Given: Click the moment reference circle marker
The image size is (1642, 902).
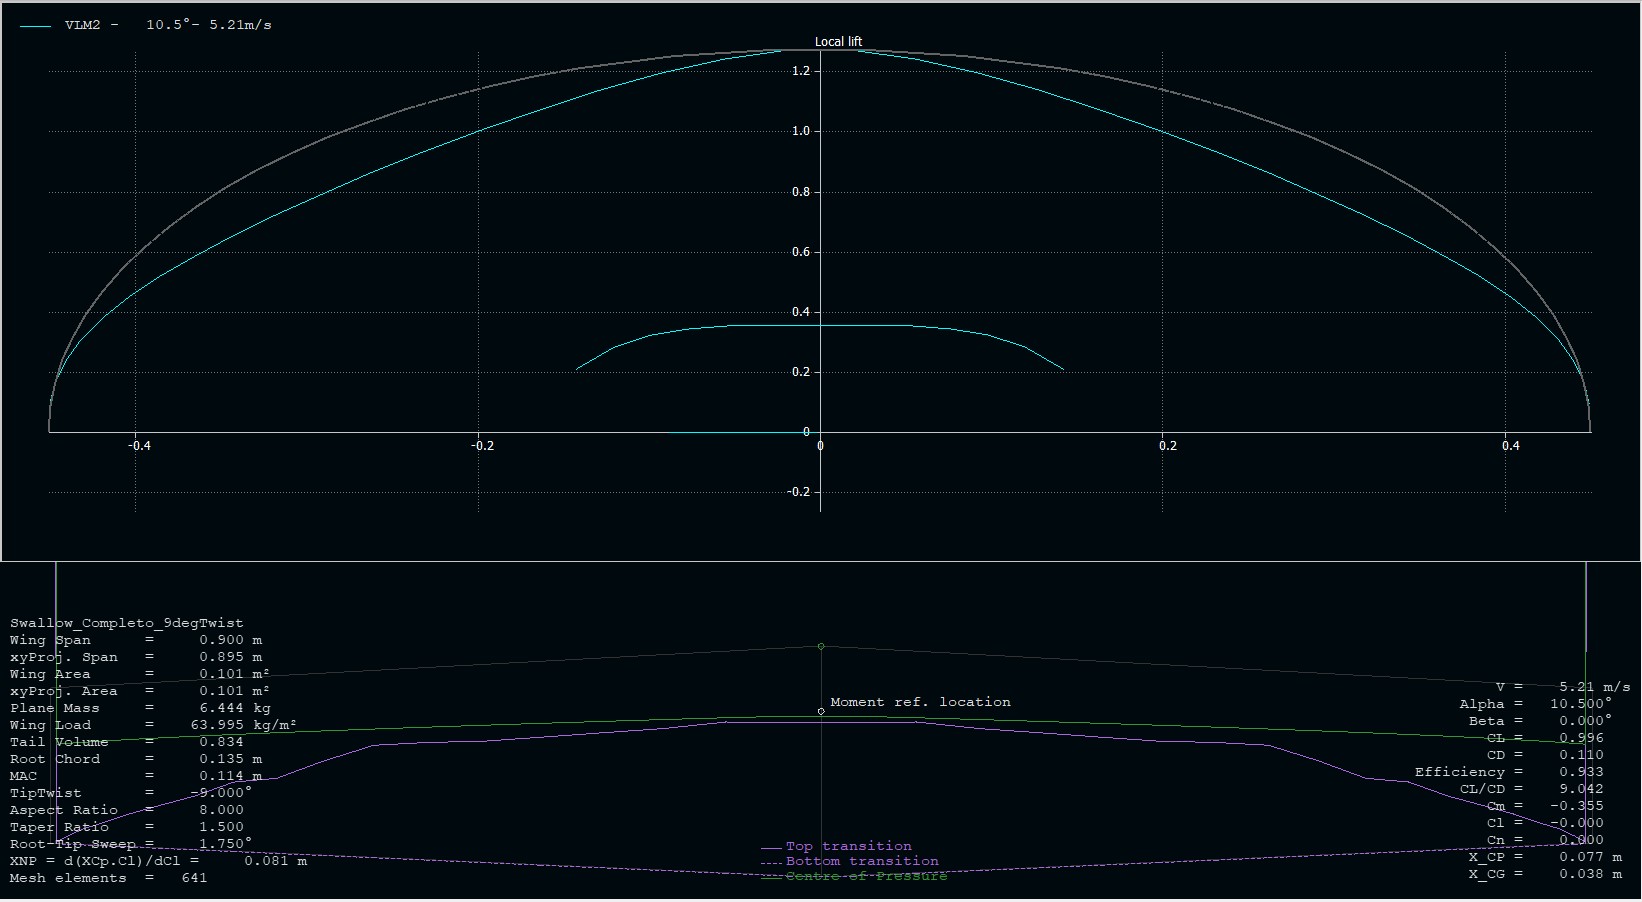Looking at the screenshot, I should pos(821,712).
